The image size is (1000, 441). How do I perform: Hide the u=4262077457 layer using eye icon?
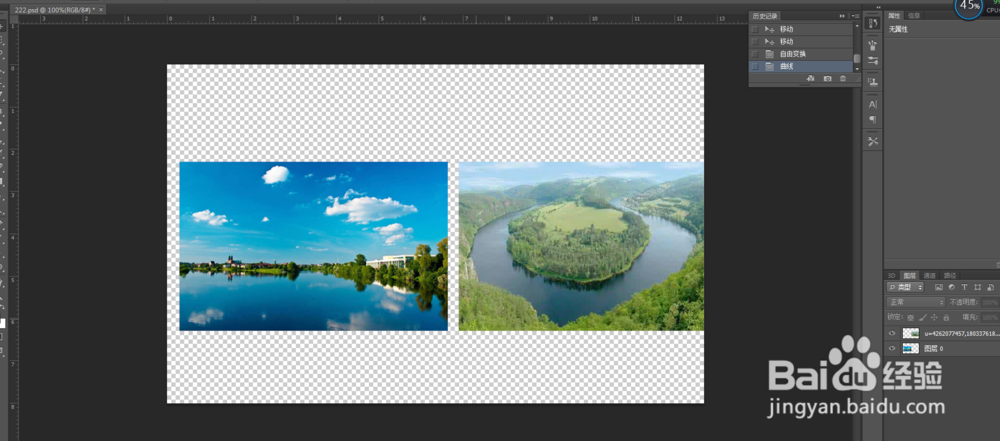[x=892, y=333]
